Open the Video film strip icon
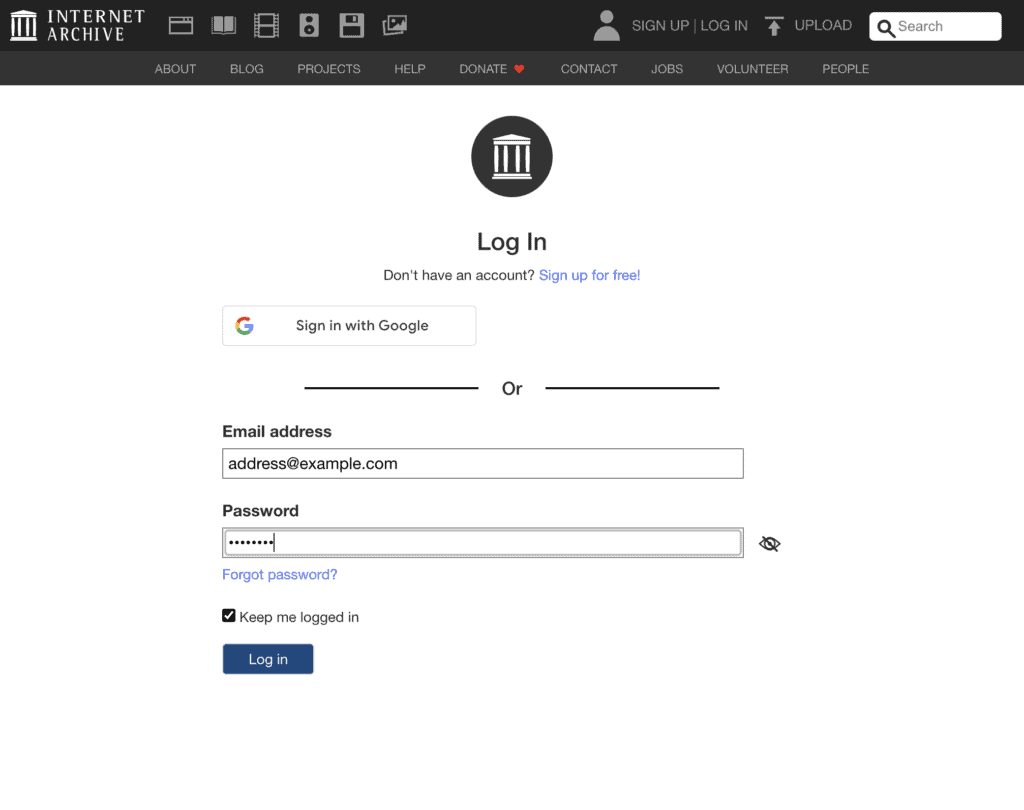This screenshot has height=810, width=1024. [266, 25]
